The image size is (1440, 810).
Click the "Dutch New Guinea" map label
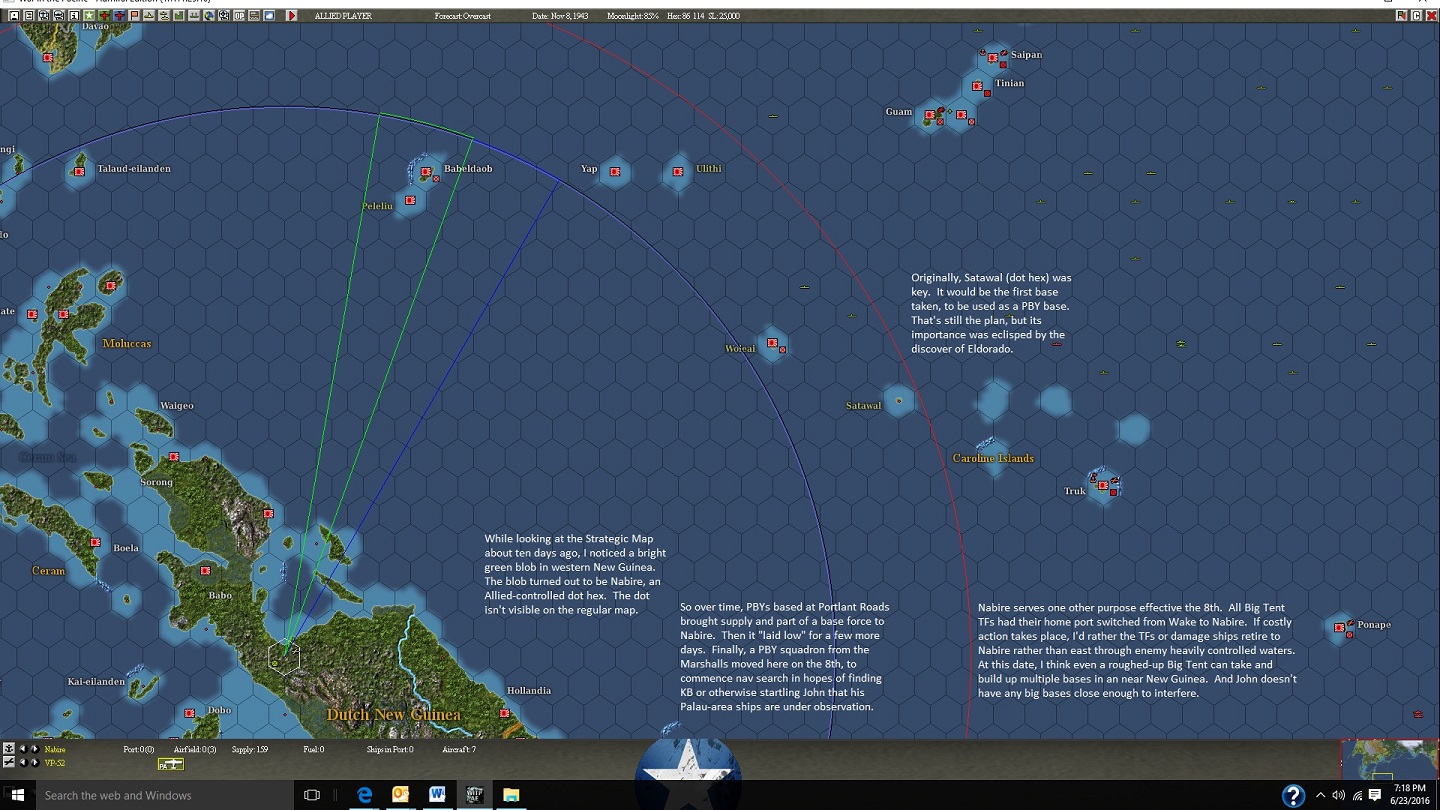point(394,714)
